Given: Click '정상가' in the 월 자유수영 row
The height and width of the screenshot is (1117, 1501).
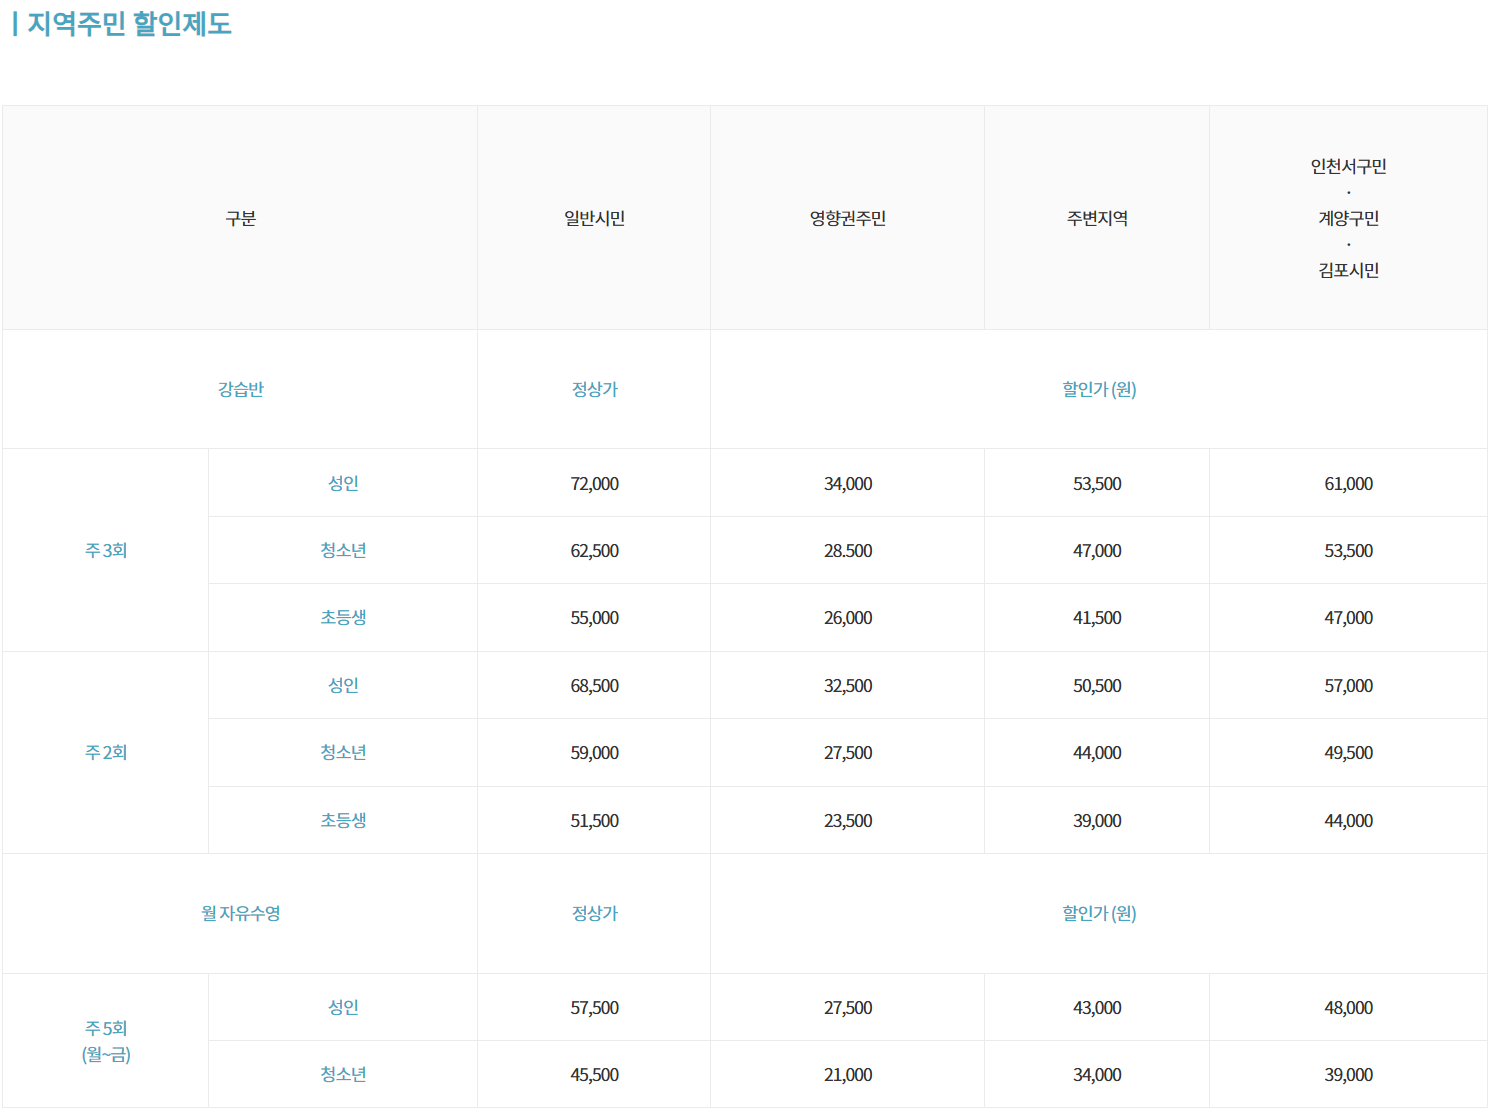Looking at the screenshot, I should 594,913.
